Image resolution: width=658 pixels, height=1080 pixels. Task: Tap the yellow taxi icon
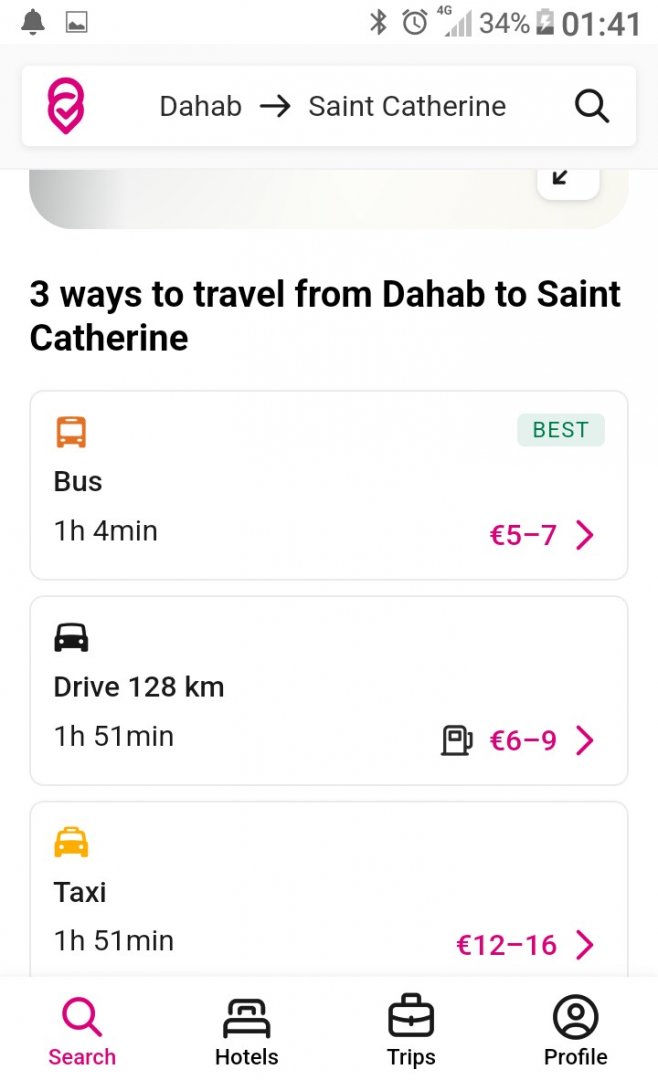(x=71, y=843)
